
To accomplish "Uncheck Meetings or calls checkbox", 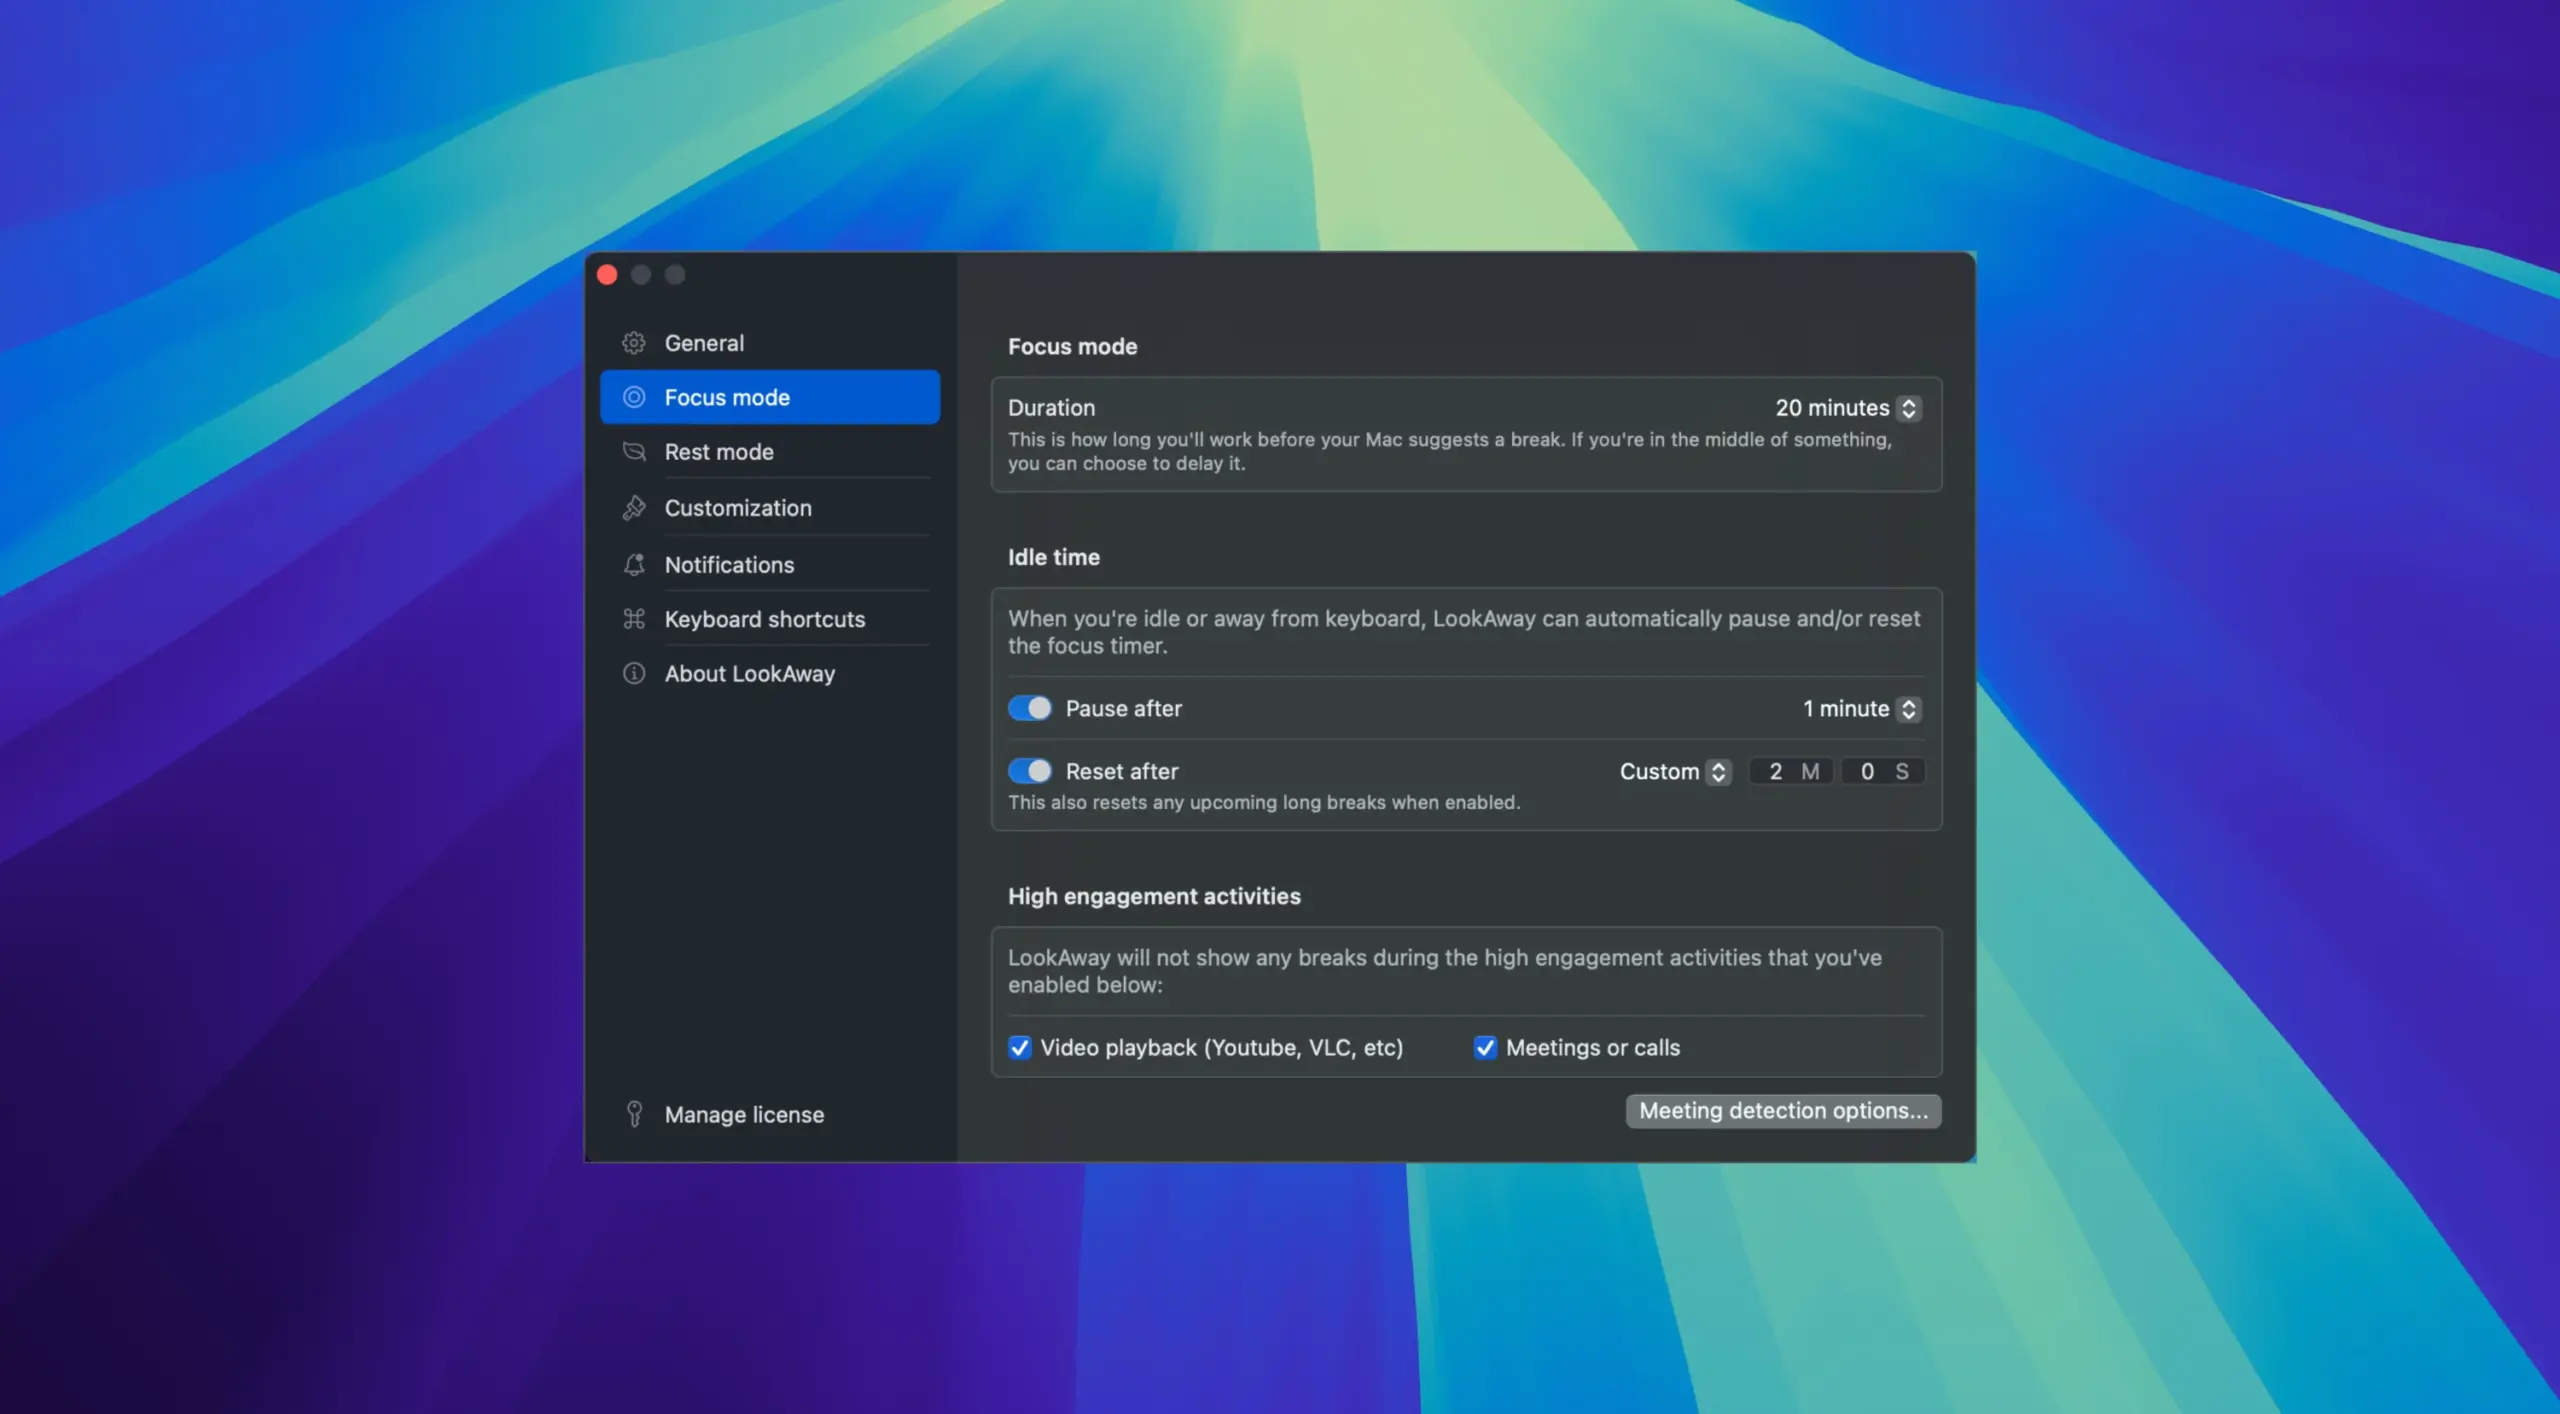I will [1485, 1047].
